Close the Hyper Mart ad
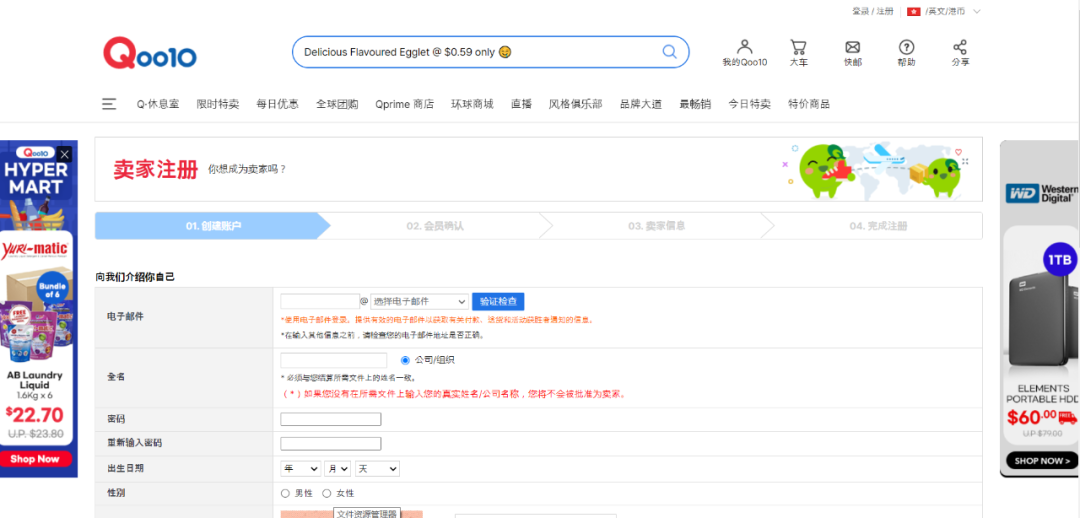Image resolution: width=1080 pixels, height=518 pixels. (x=65, y=154)
